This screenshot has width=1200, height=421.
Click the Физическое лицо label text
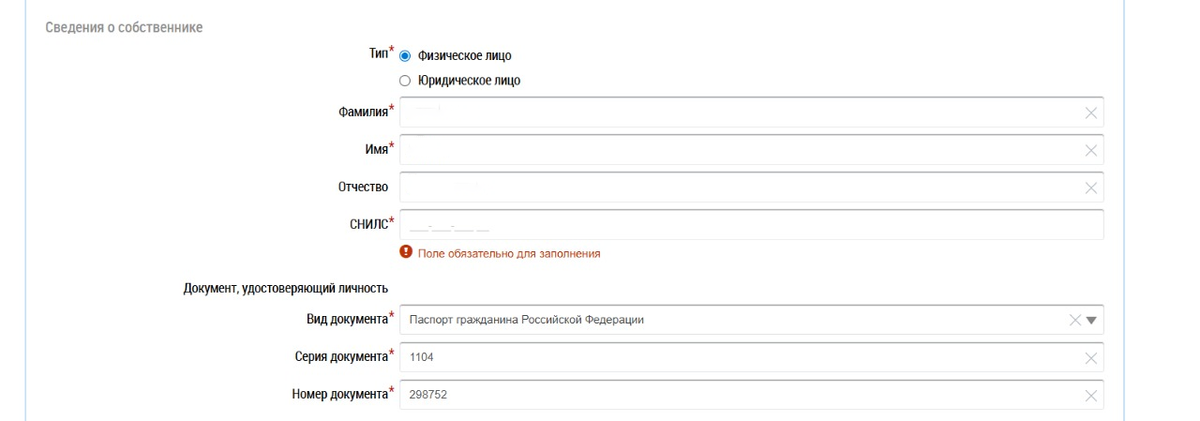tap(464, 56)
